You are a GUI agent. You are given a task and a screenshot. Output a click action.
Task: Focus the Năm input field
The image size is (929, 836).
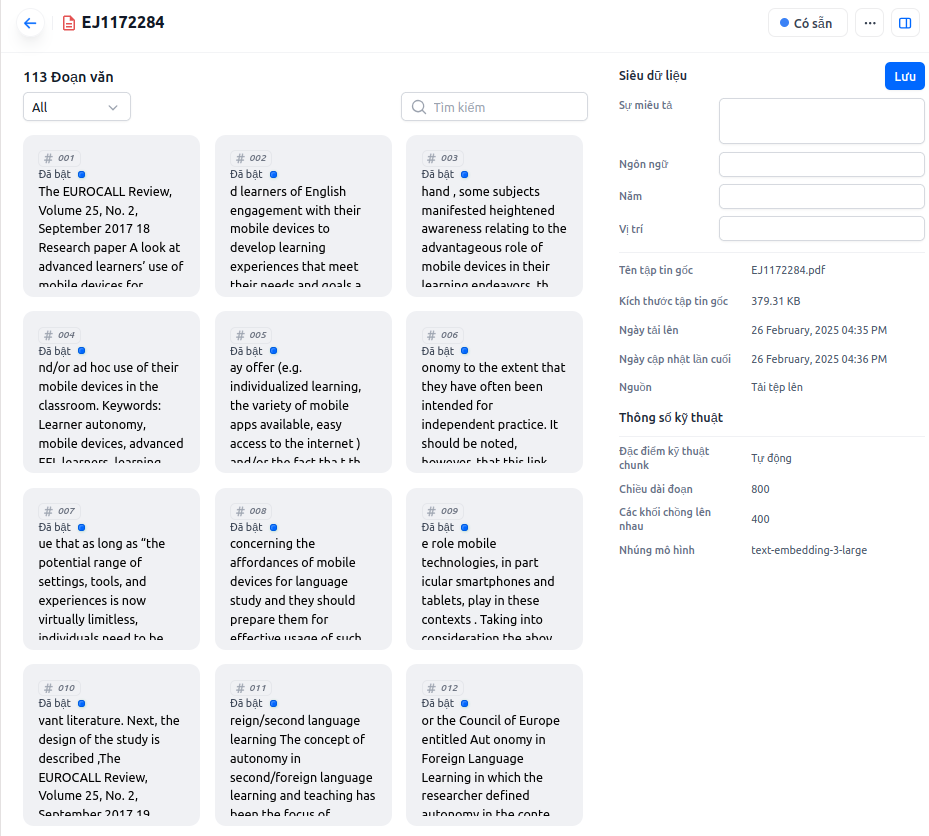point(821,197)
